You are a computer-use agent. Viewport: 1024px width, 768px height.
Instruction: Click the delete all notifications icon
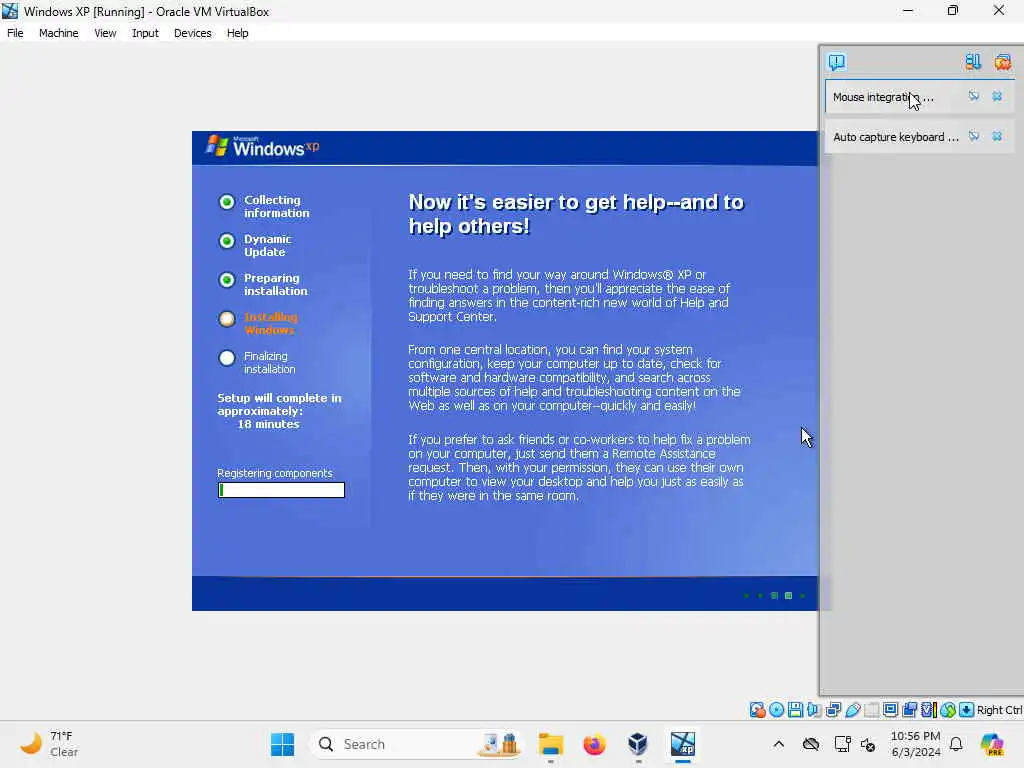(x=1002, y=62)
